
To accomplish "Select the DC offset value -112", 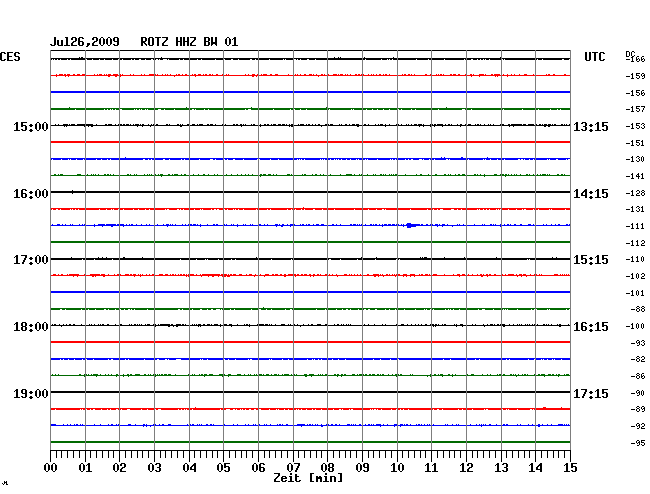I will tap(635, 243).
